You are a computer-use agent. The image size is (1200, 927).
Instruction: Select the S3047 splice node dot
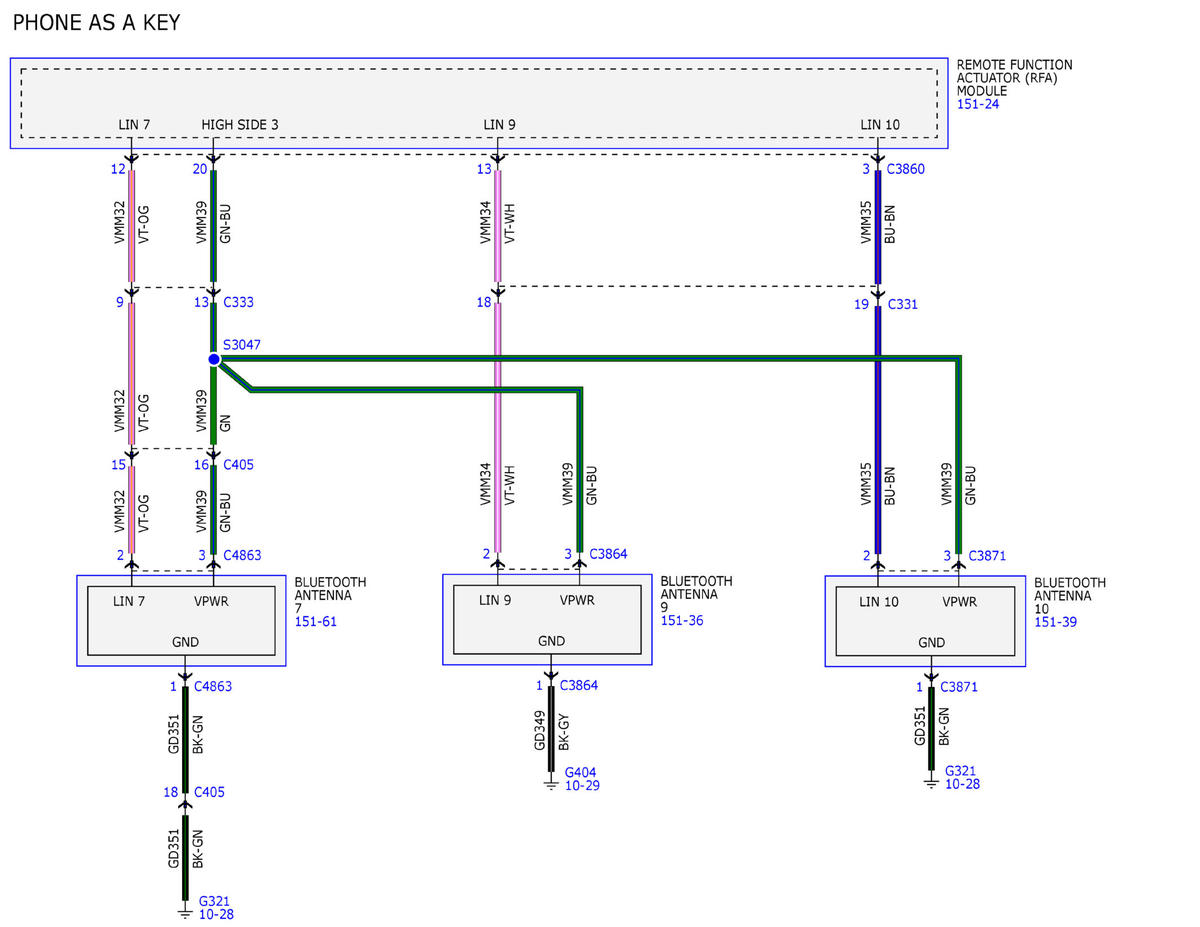(x=213, y=359)
